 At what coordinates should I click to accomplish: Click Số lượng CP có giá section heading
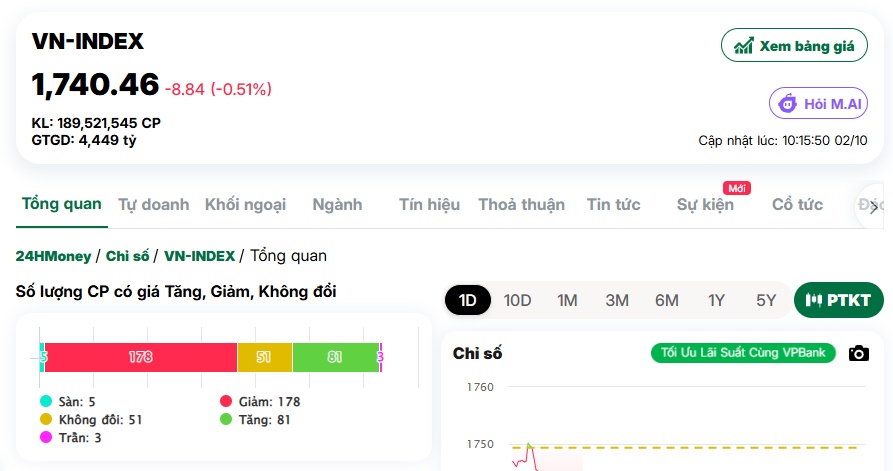[x=176, y=292]
